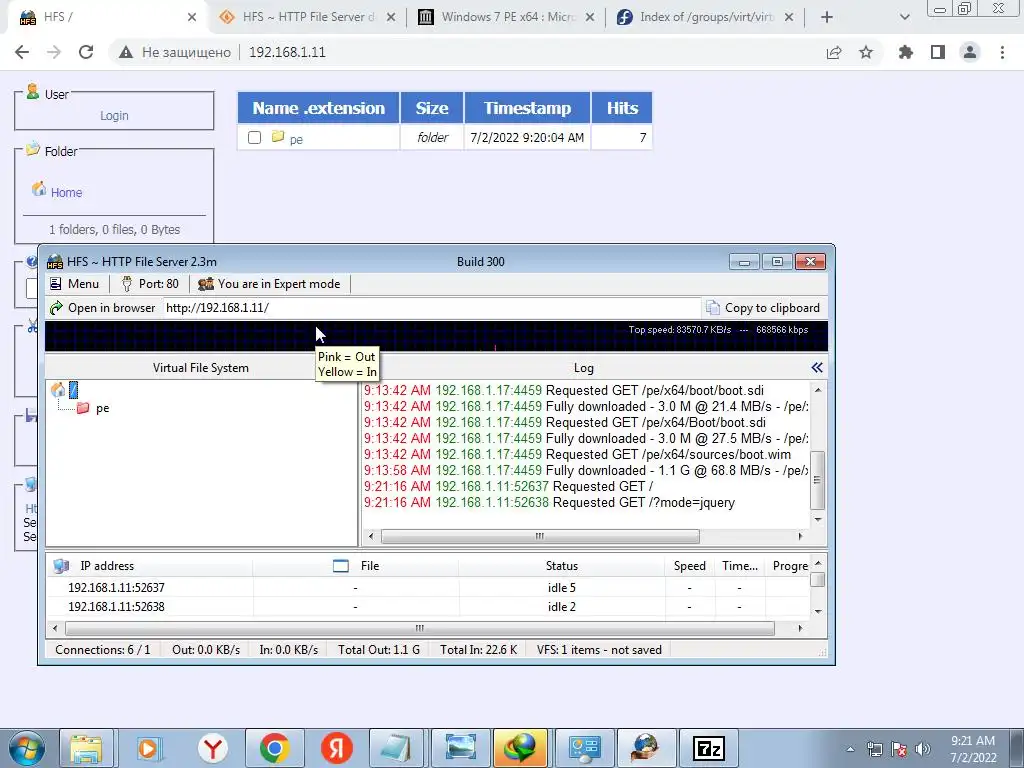Tick the checkbox next to pe folder
1024x768 pixels.
pos(255,138)
